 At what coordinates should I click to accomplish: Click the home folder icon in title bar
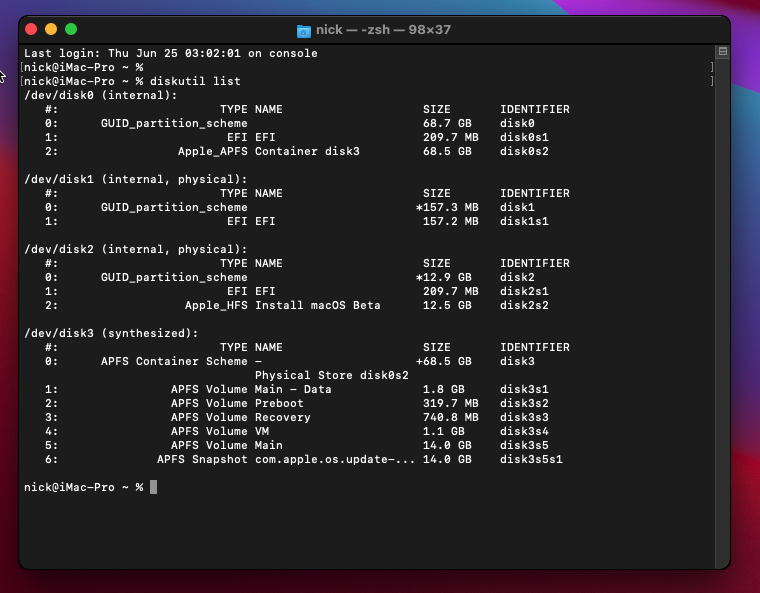pos(303,31)
